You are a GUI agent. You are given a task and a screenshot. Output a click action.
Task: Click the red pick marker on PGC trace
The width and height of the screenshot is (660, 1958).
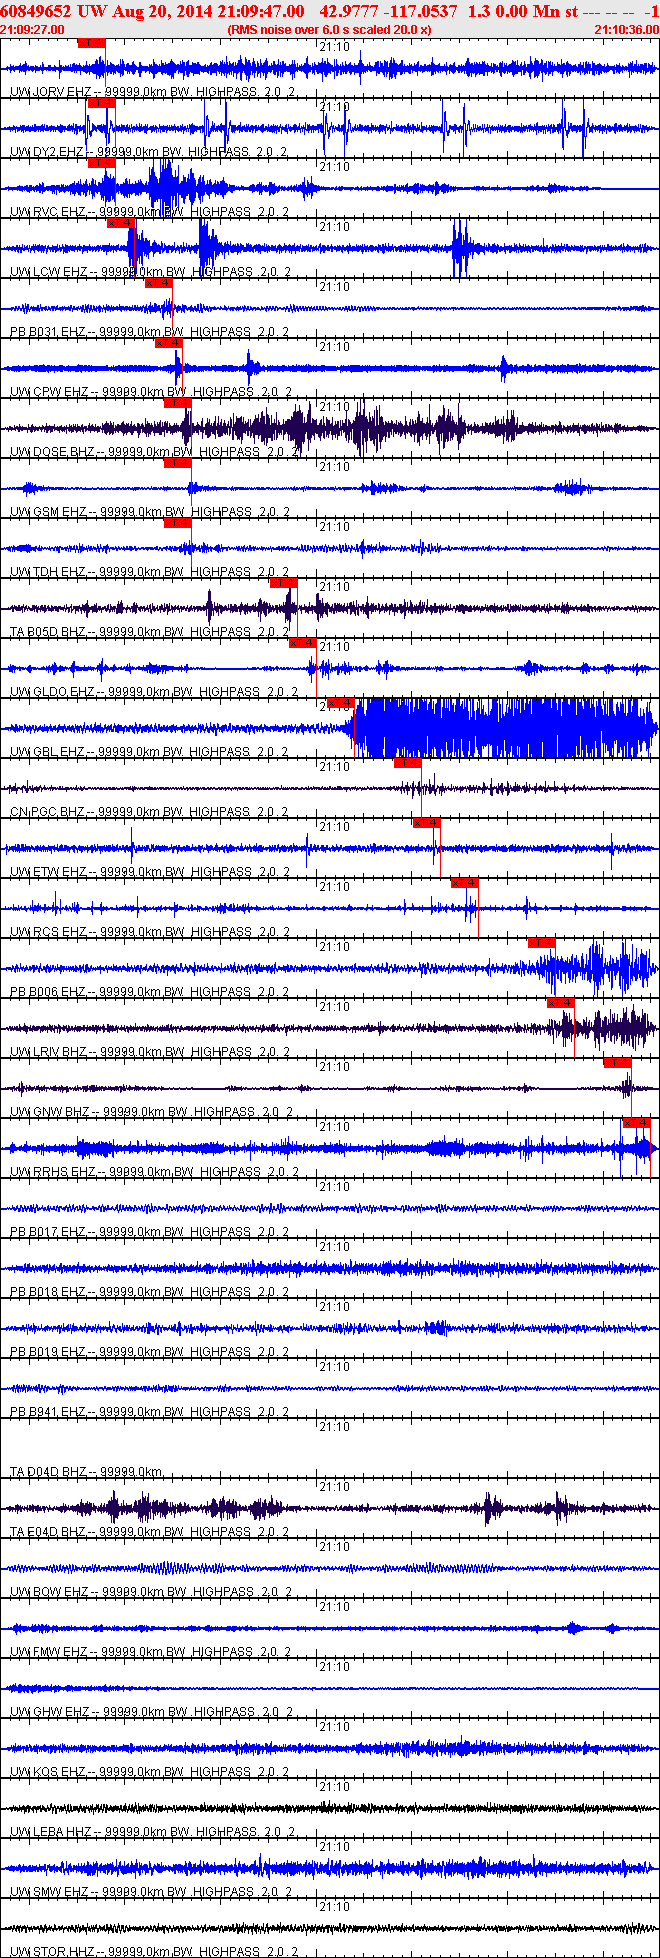[x=407, y=763]
